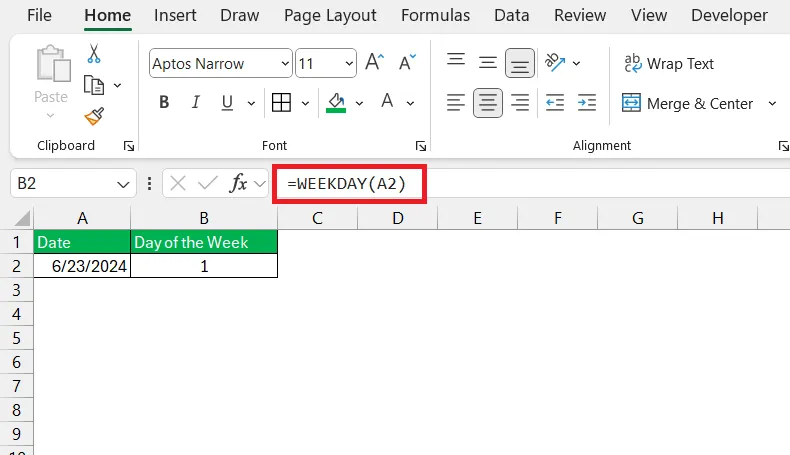Open the font name dropdown
The height and width of the screenshot is (455, 790).
coord(285,63)
